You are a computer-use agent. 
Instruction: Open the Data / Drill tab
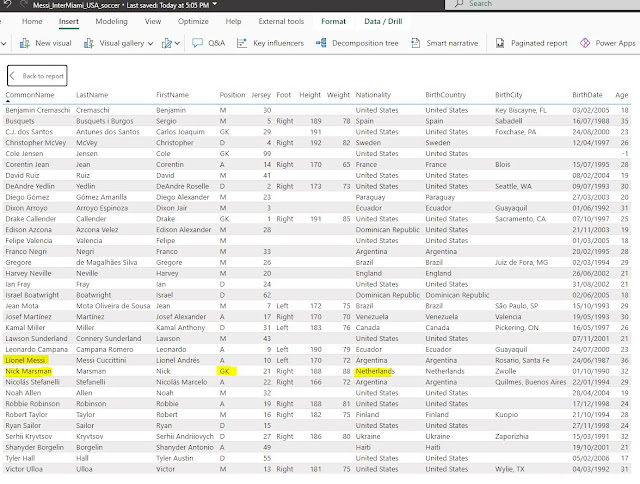click(x=383, y=22)
